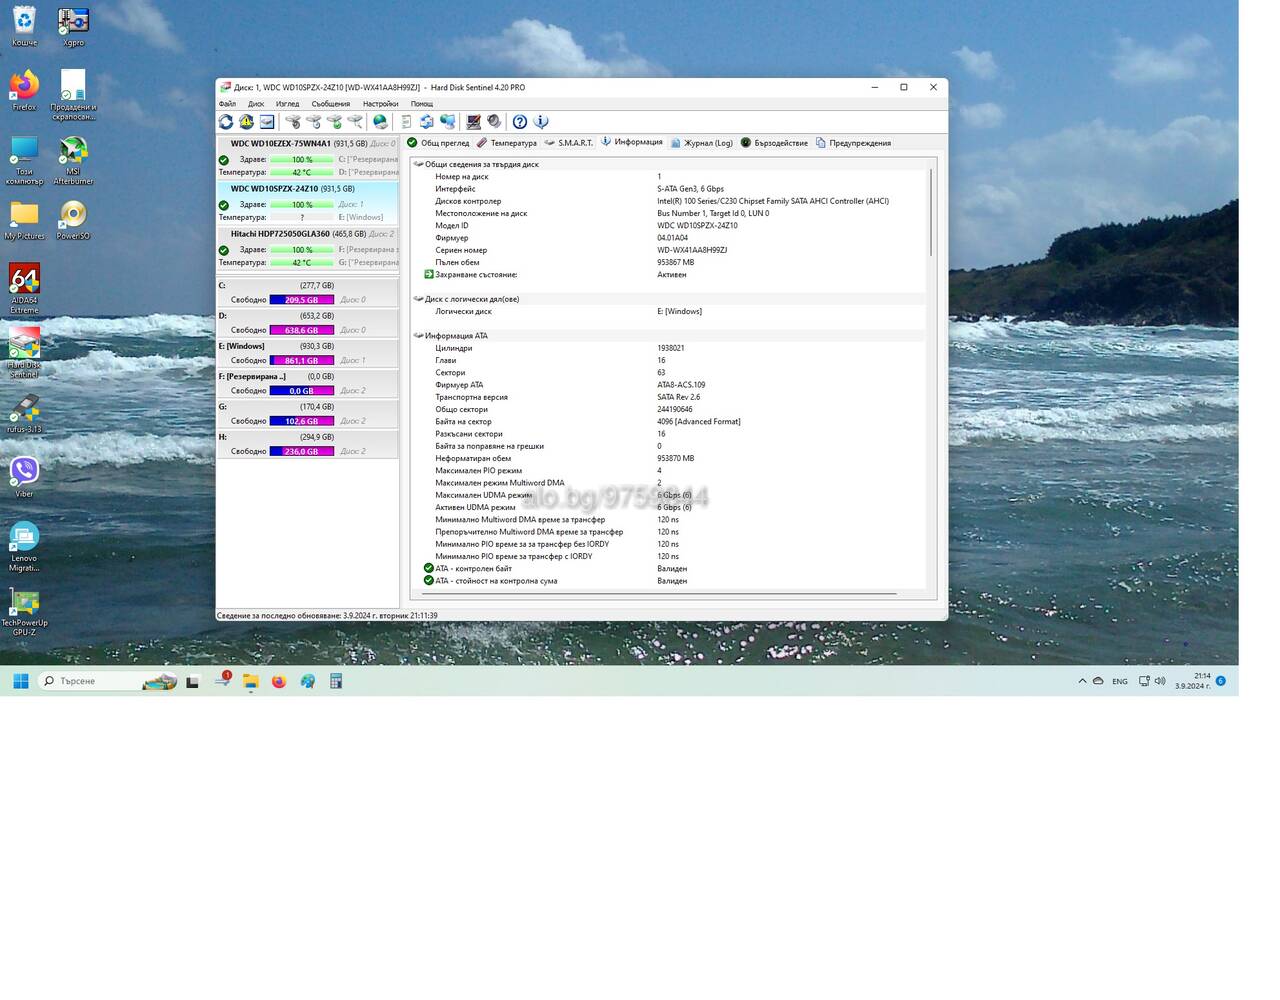Select Hitachi HDP725050GLA360 disk in list
The height and width of the screenshot is (1000, 1280).
point(308,247)
